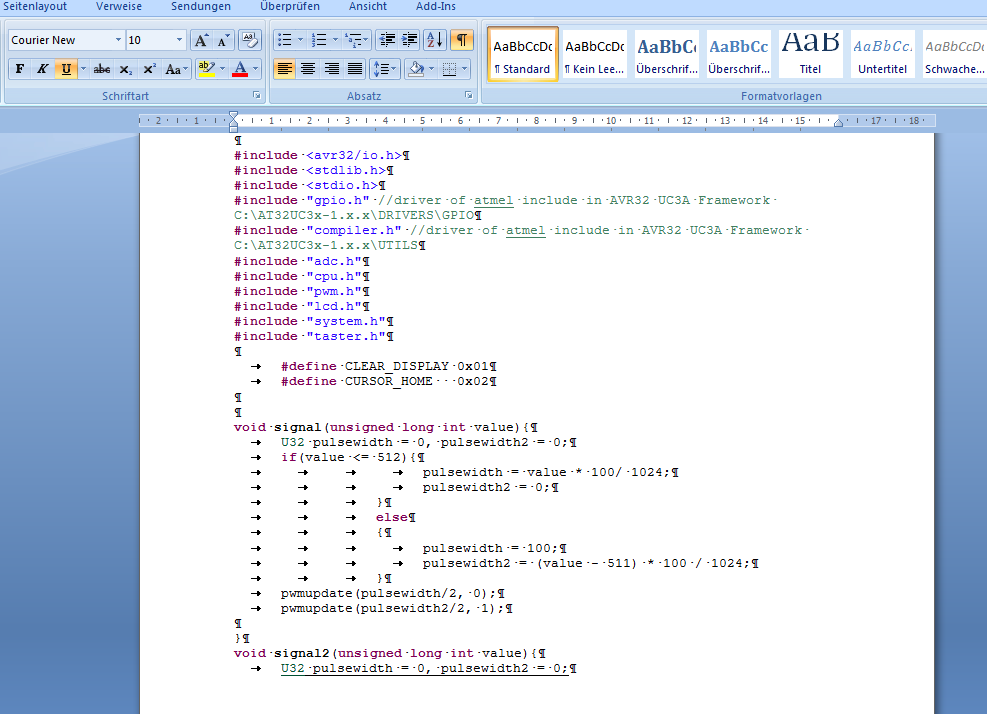Click the pwmupdate(pulsewidth2/2, 1) line
The width and height of the screenshot is (987, 714).
[397, 608]
